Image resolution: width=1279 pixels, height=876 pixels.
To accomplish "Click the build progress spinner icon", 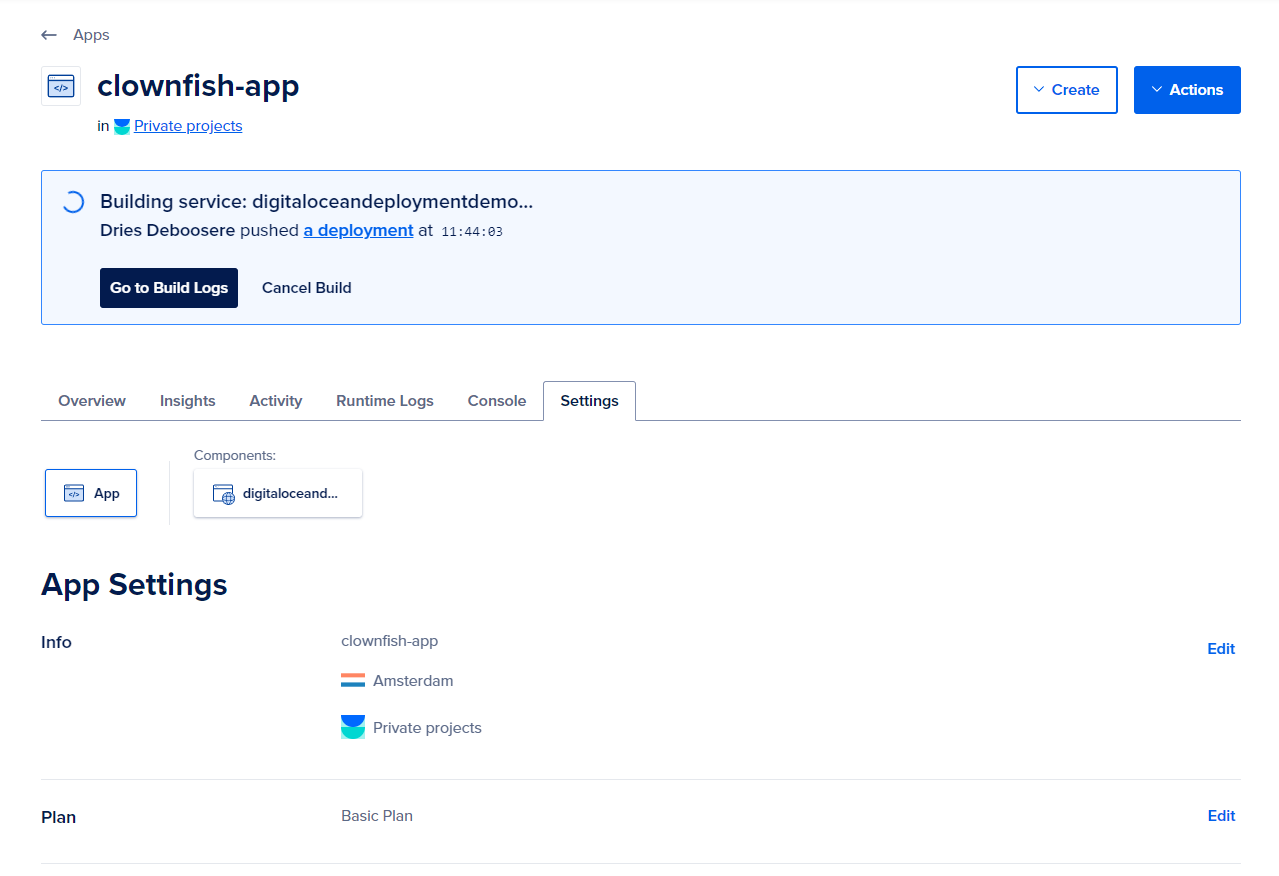I will click(73, 202).
